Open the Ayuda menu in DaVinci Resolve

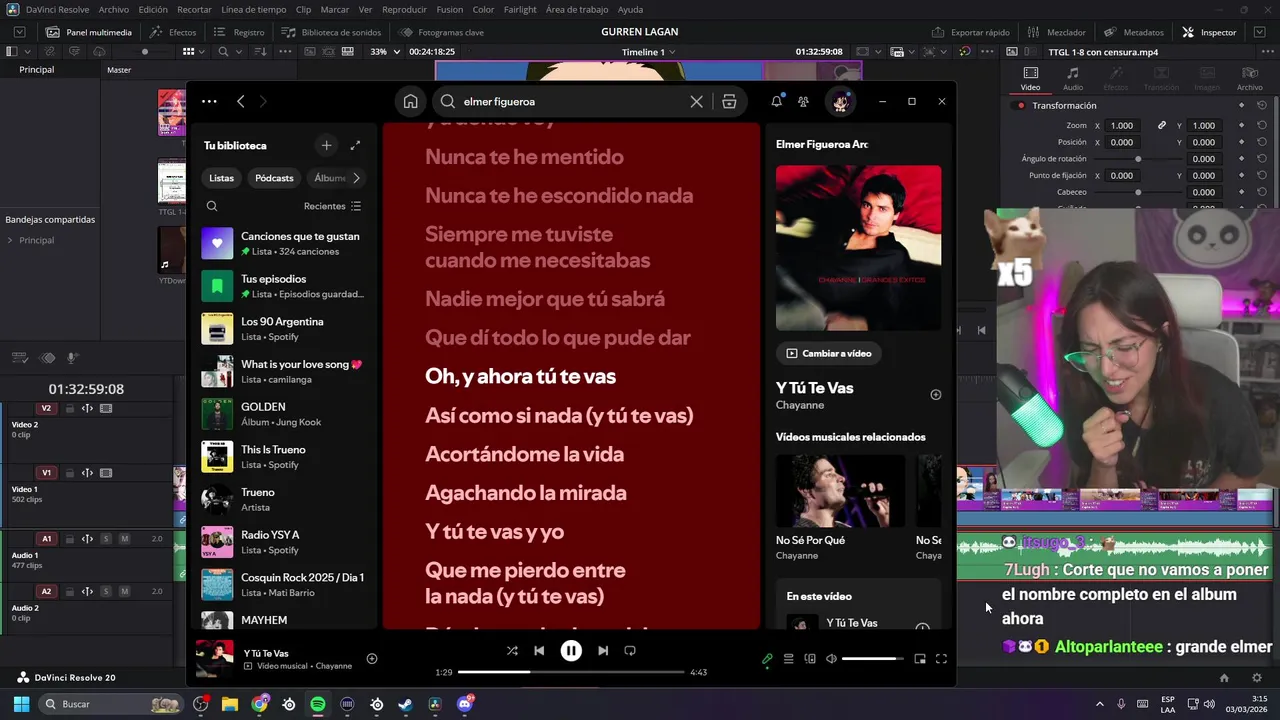point(630,9)
